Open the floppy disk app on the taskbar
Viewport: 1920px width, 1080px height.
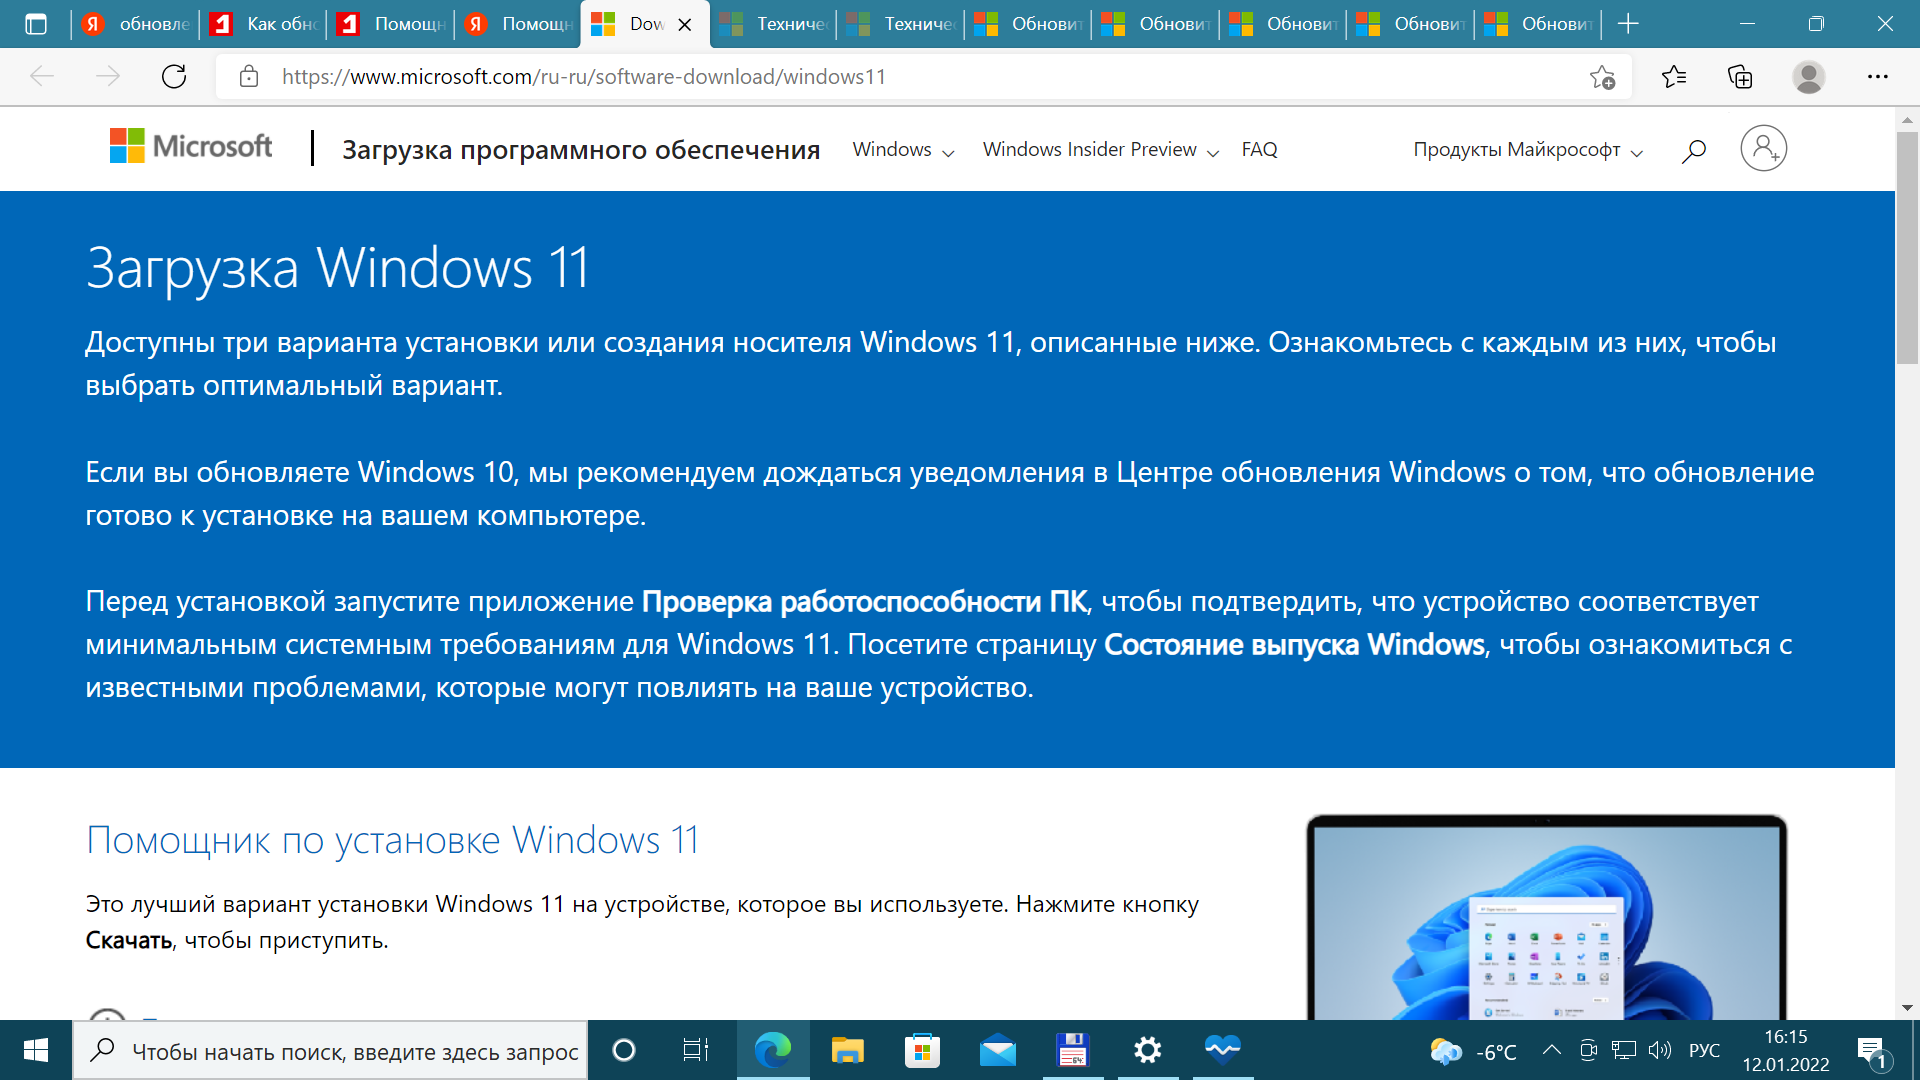(1072, 1050)
